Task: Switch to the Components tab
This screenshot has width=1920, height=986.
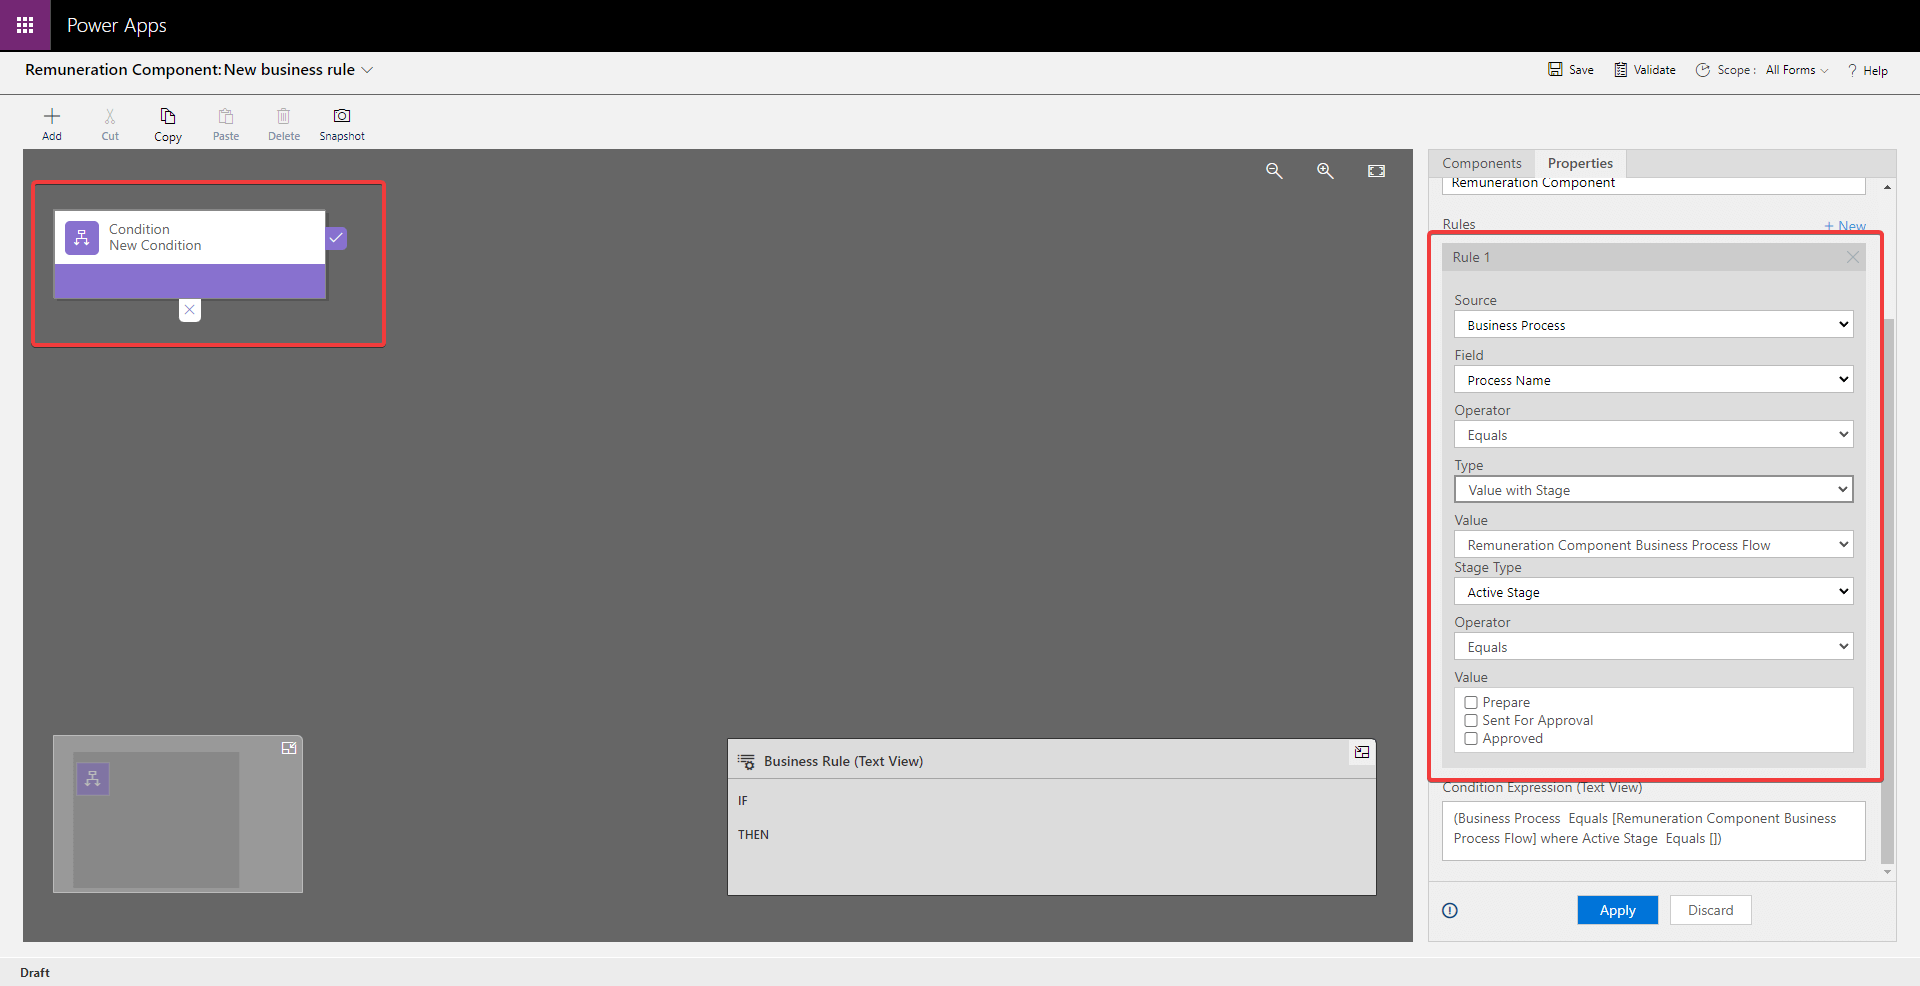Action: [x=1481, y=163]
